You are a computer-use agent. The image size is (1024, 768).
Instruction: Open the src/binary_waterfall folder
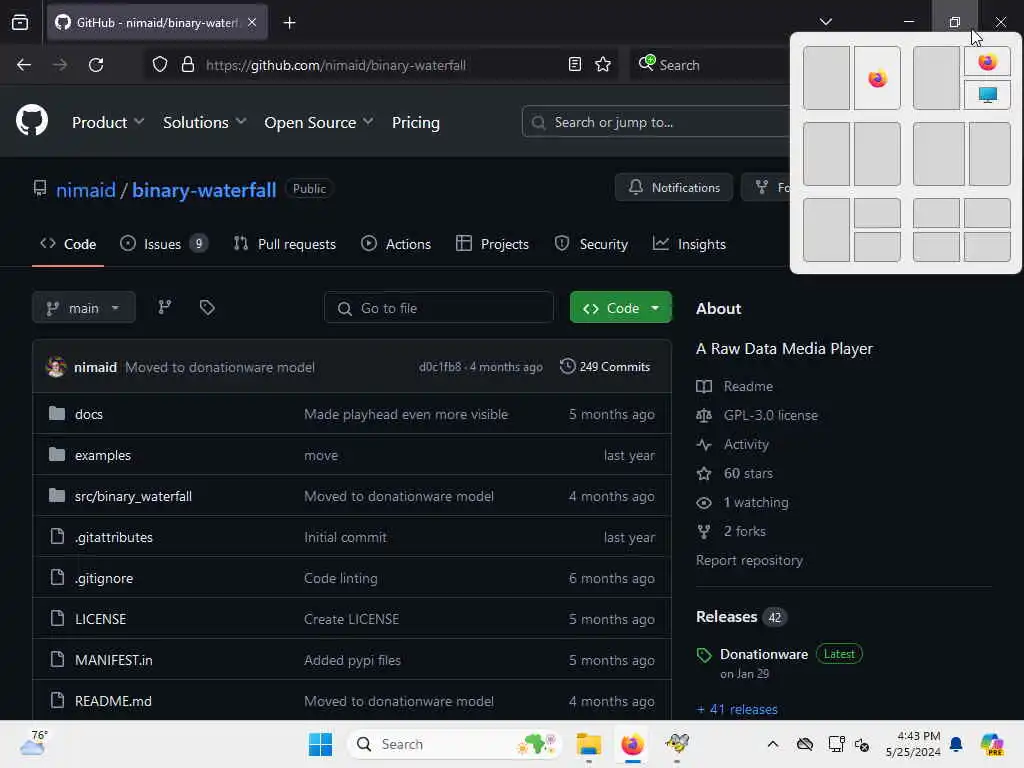(x=133, y=496)
